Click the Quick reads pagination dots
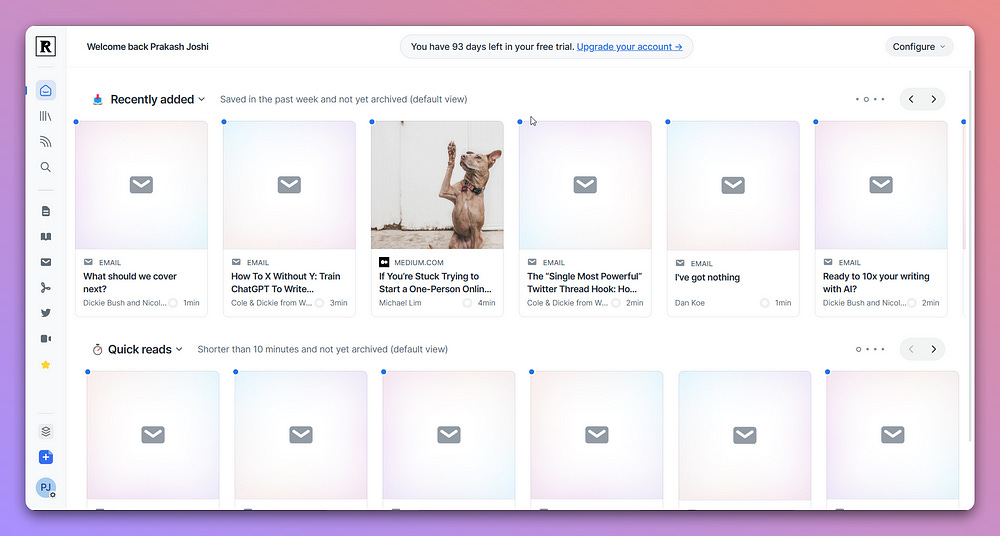Image resolution: width=1000 pixels, height=536 pixels. click(871, 349)
